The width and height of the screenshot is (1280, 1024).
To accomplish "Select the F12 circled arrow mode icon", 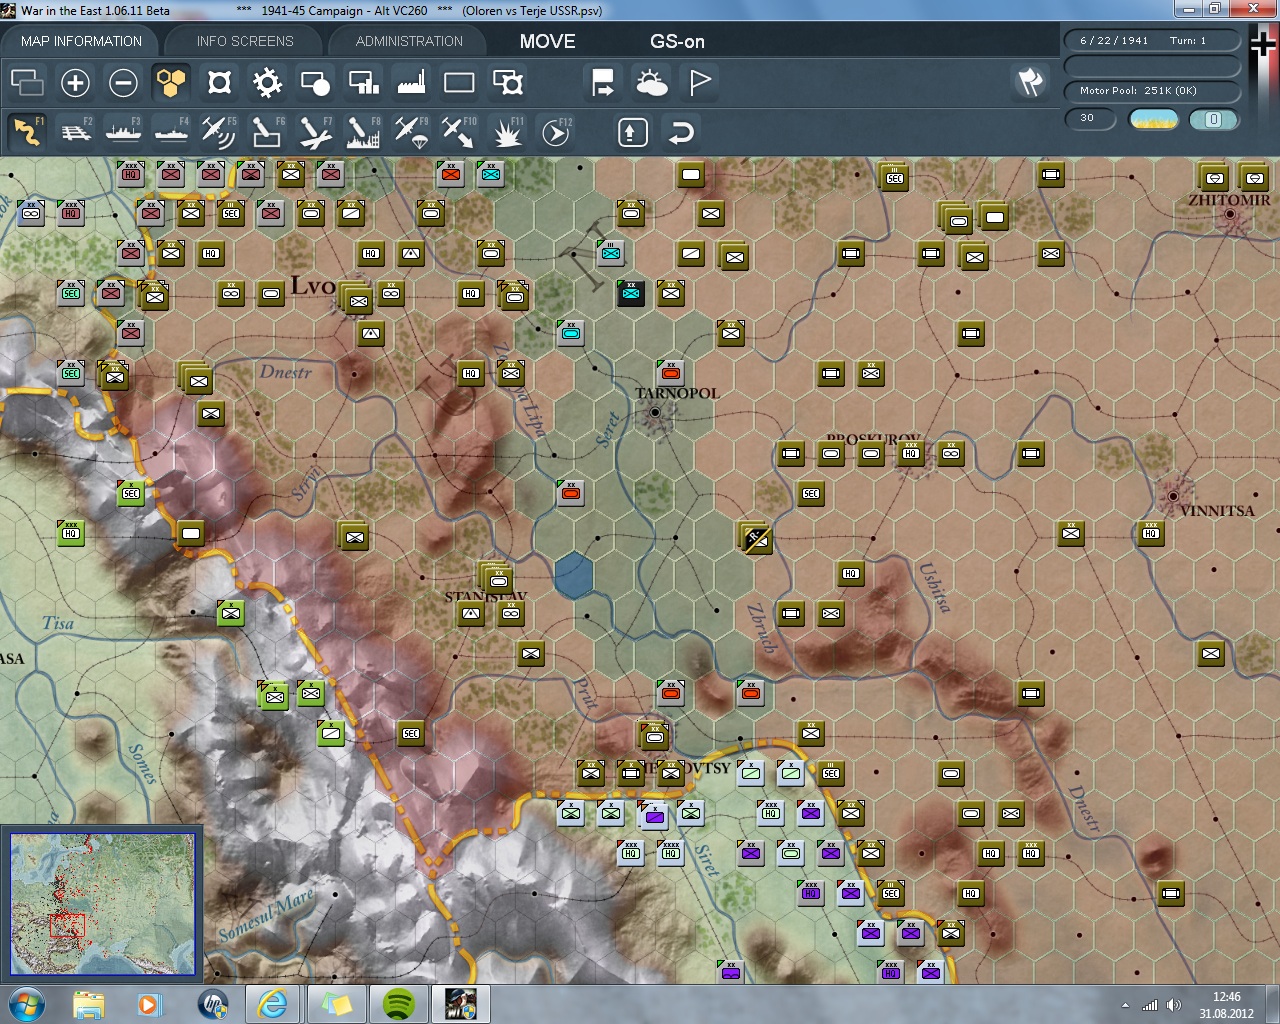I will tap(556, 132).
